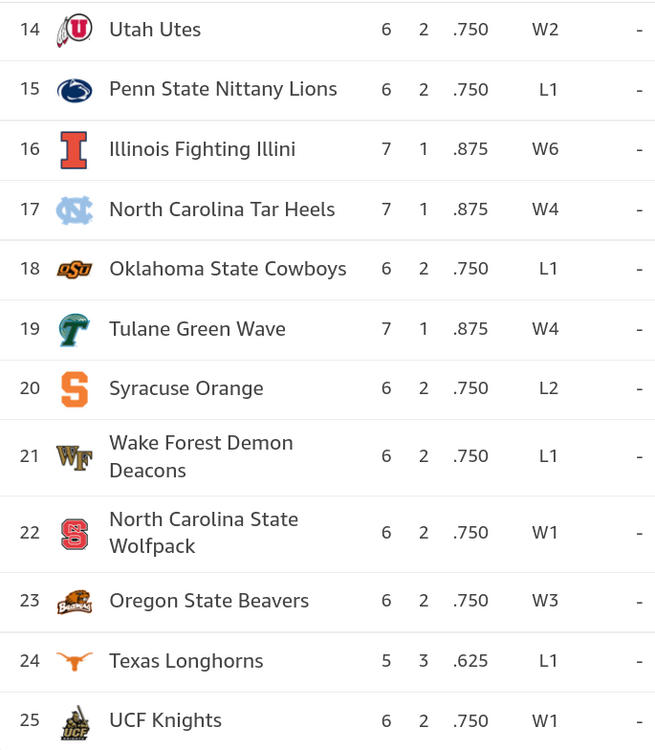
Task: Click the North Carolina State Wolfpack logo
Action: (74, 533)
